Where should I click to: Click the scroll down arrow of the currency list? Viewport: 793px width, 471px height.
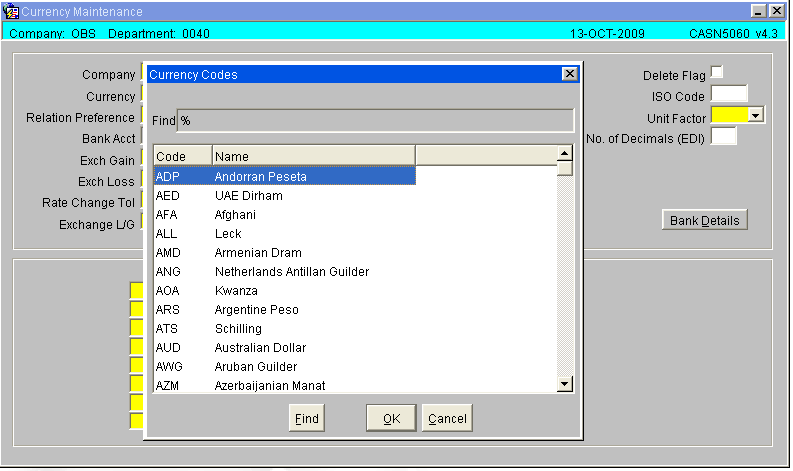click(x=564, y=383)
